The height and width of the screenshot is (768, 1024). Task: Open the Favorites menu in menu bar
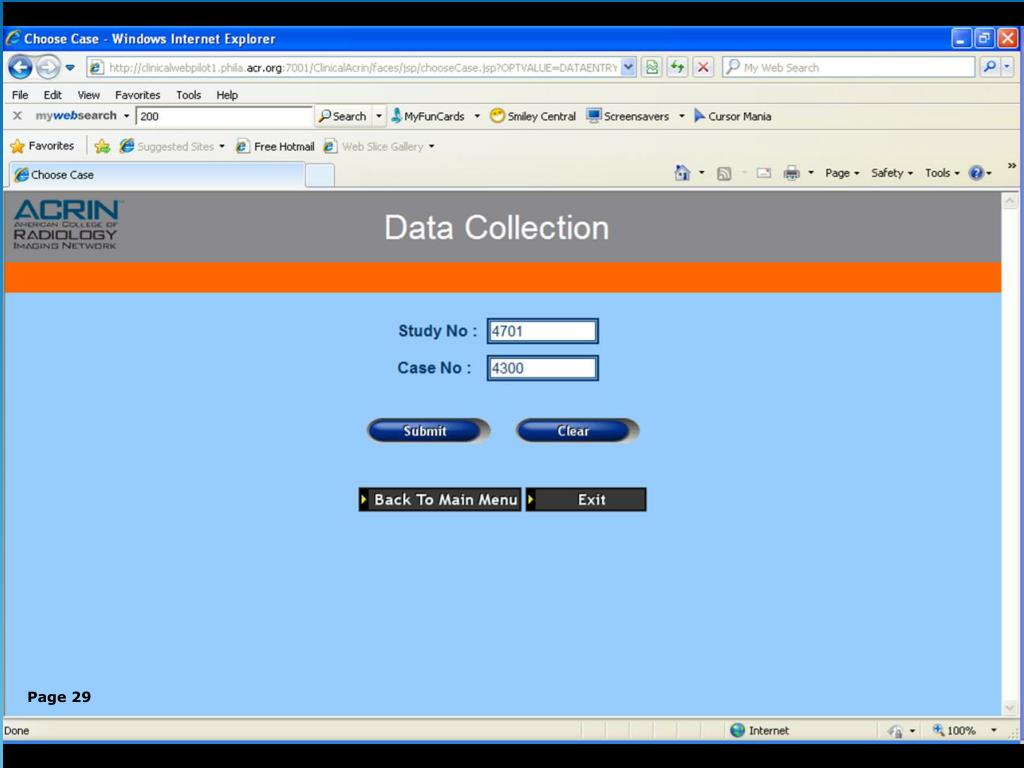pos(137,95)
